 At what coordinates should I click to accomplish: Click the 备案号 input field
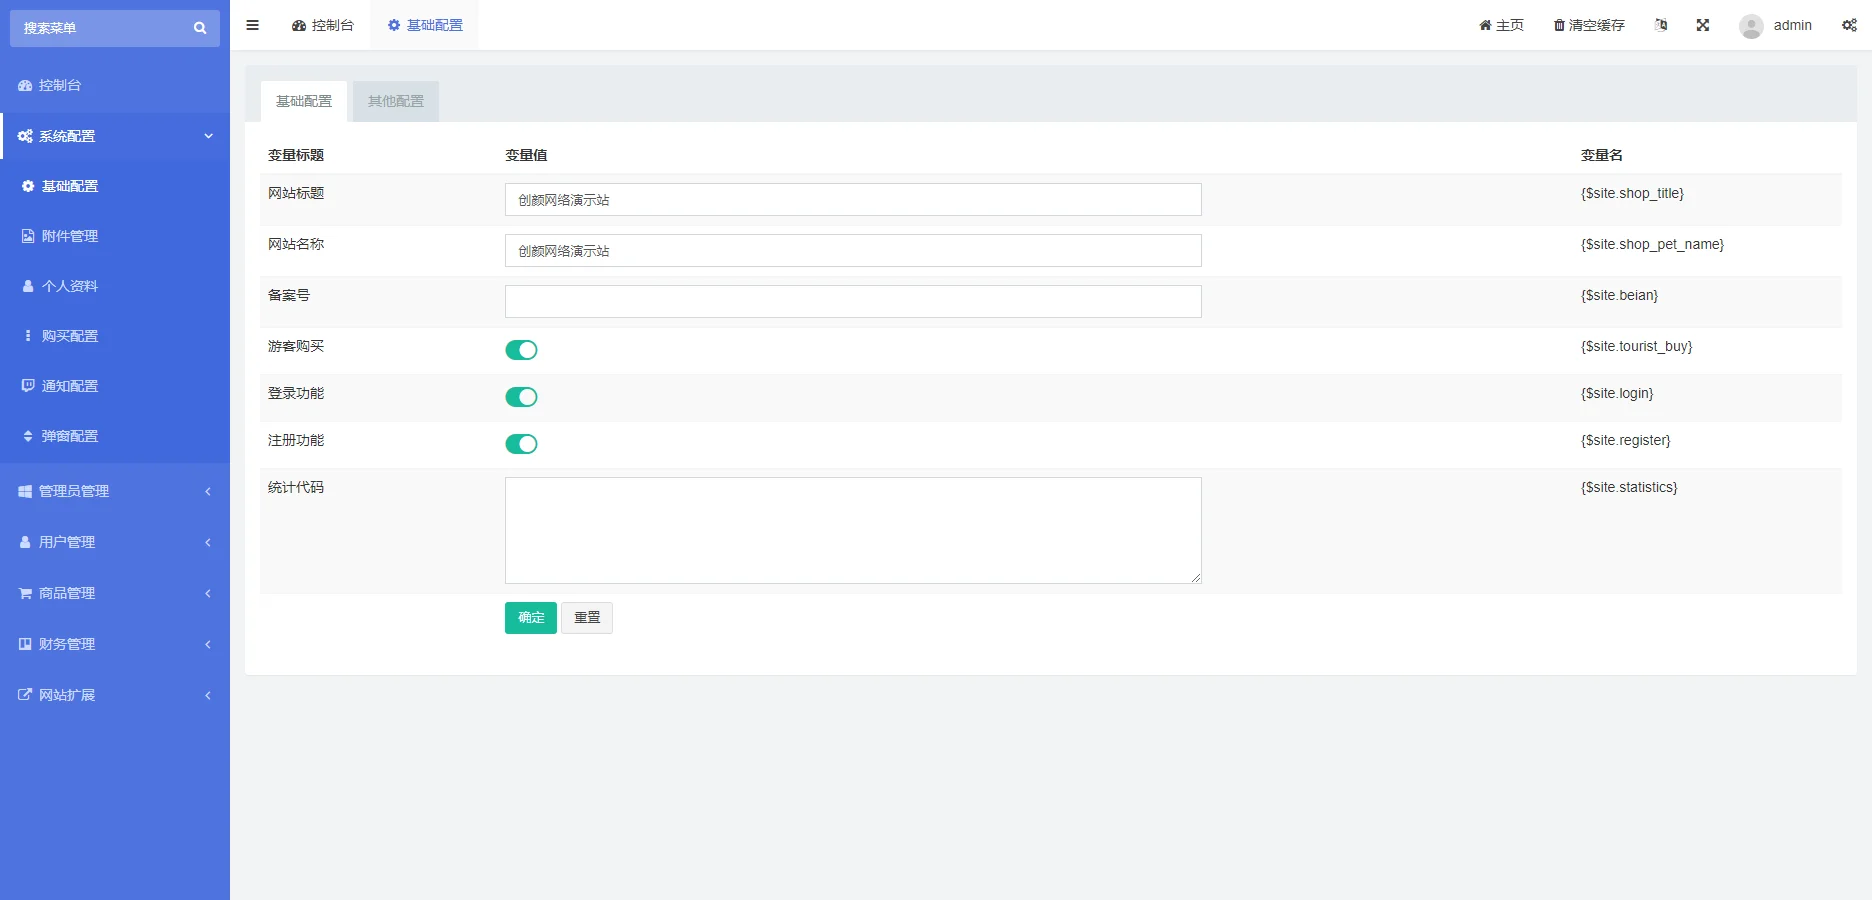(x=852, y=302)
